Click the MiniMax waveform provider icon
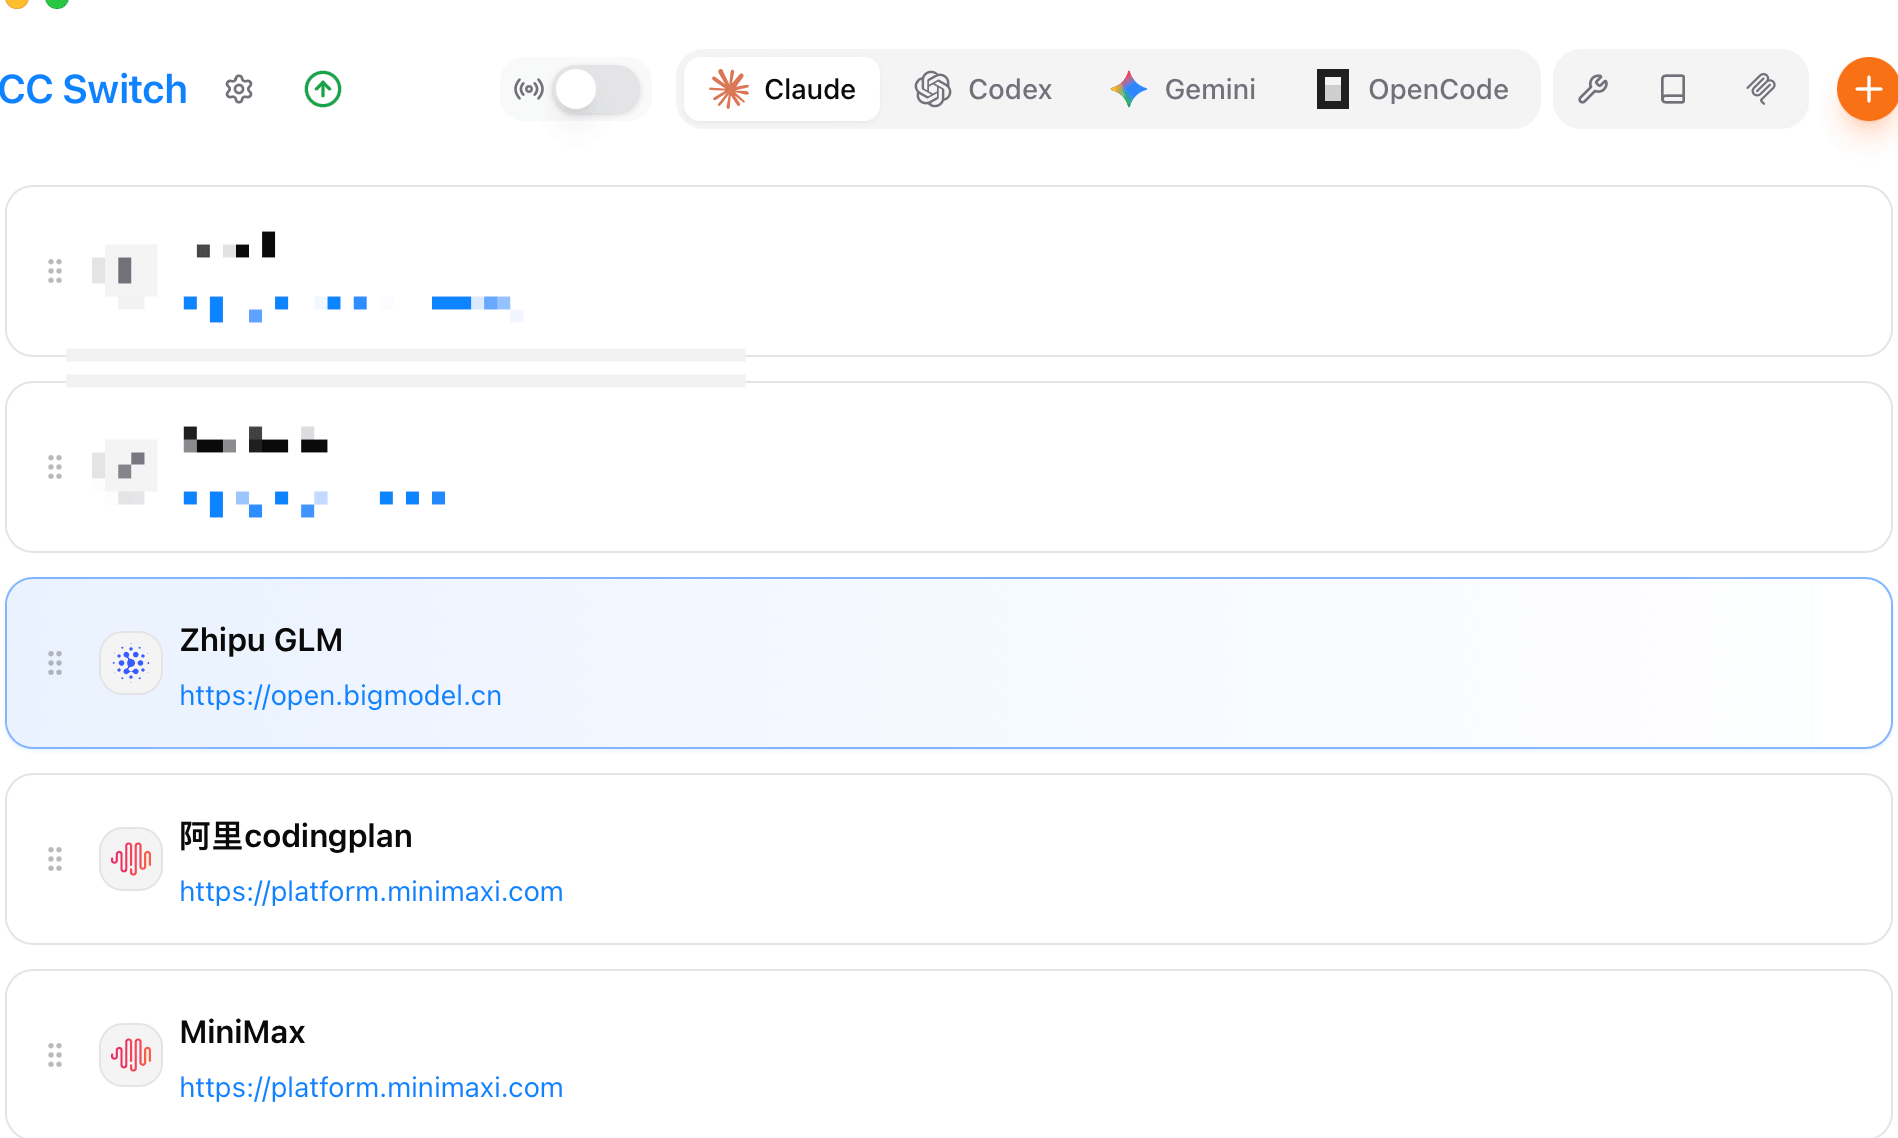Screen dimensions: 1898x1138 point(131,1055)
